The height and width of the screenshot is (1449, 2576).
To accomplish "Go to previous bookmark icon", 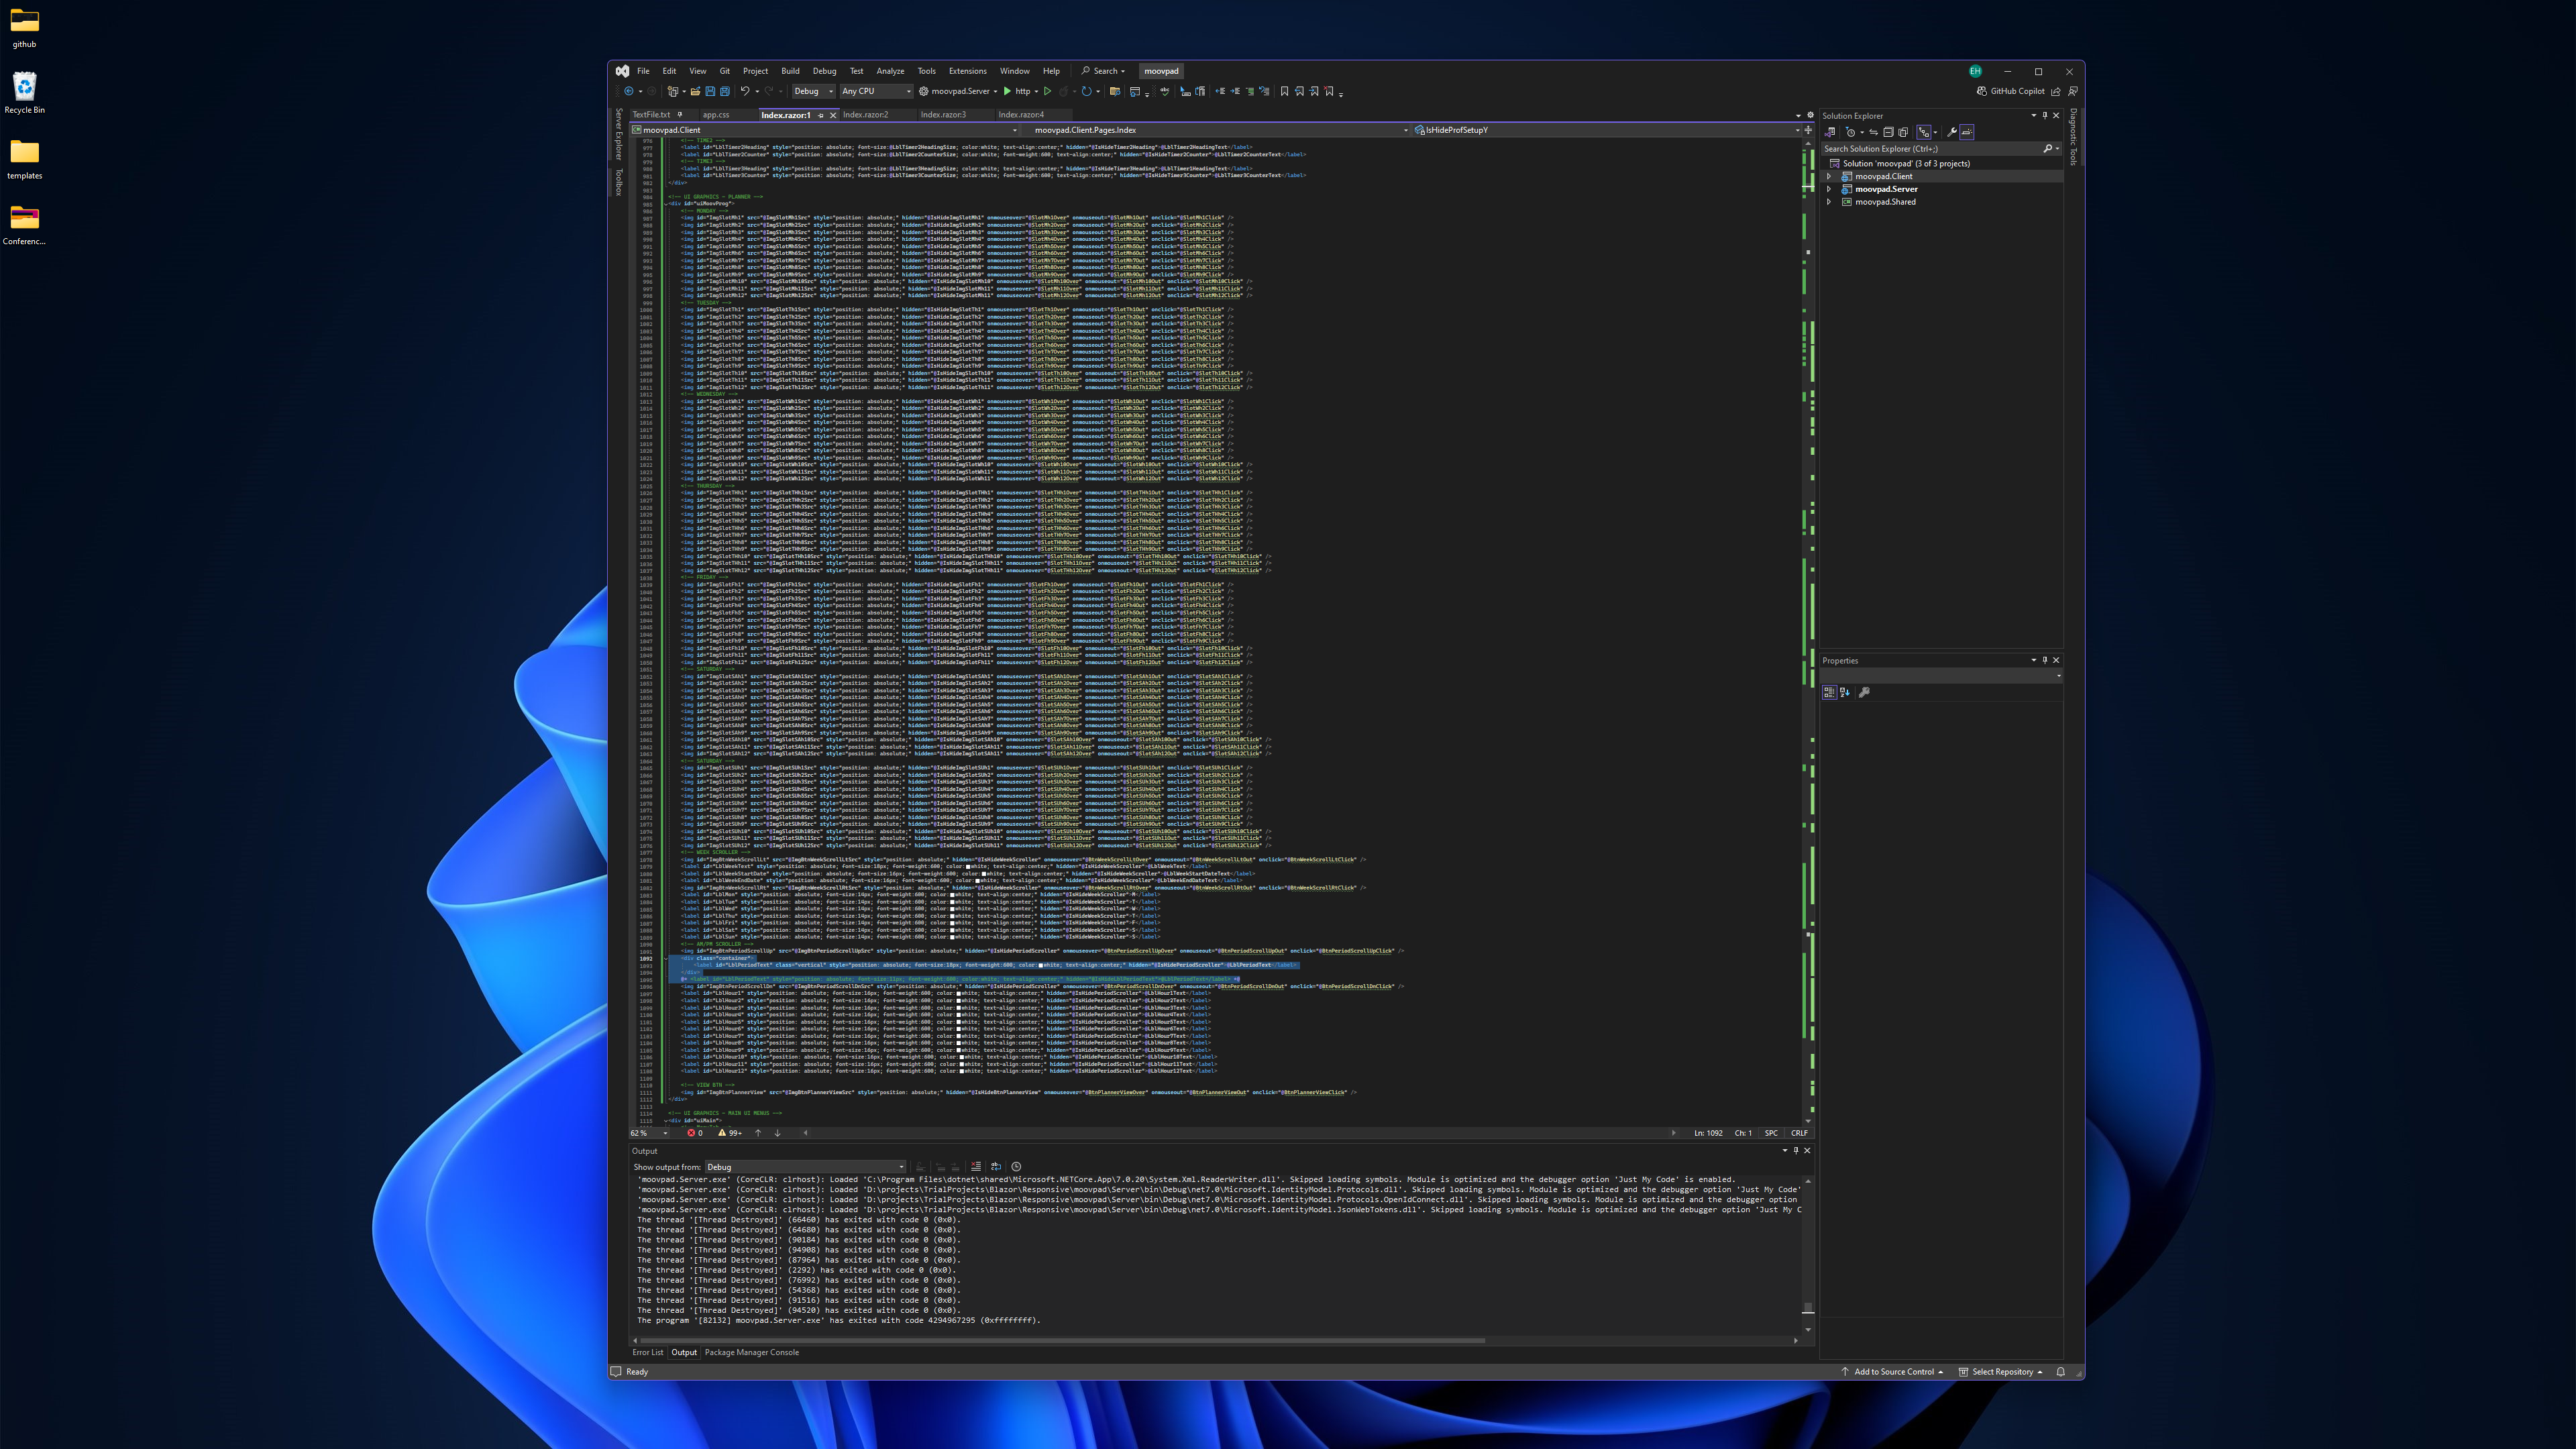I will click(x=1300, y=91).
